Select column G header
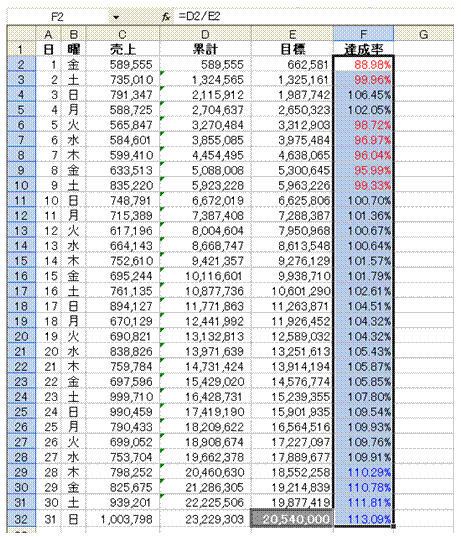Screen dimensions: 461x537 [x=424, y=34]
